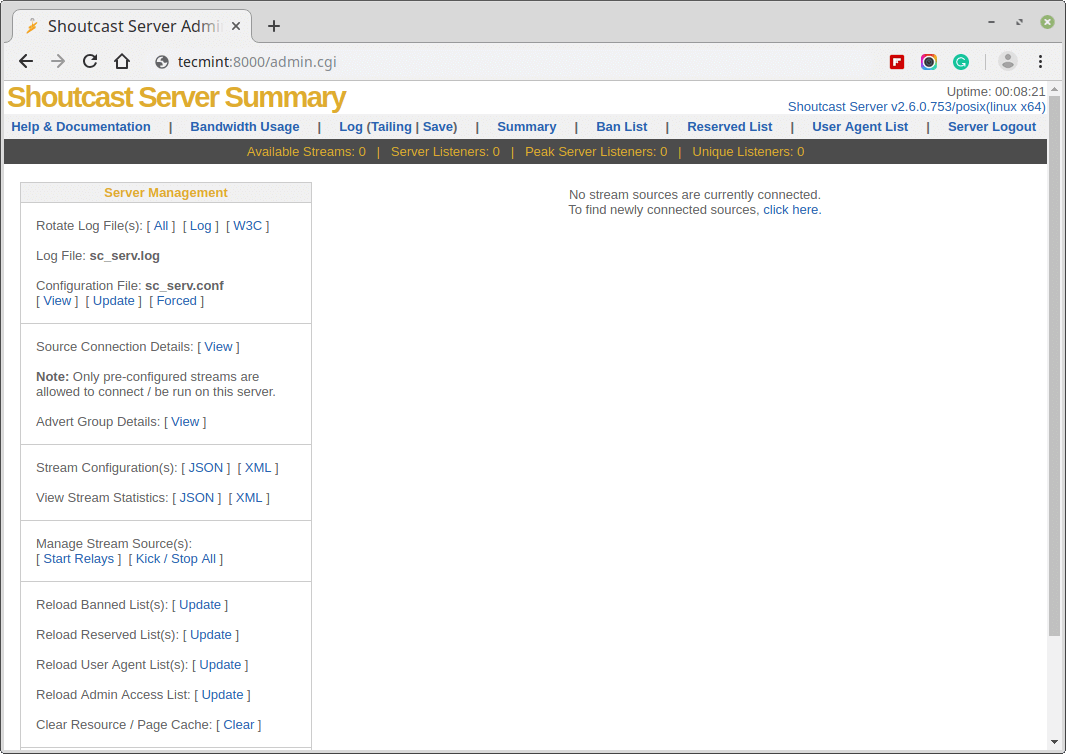Image resolution: width=1066 pixels, height=754 pixels.
Task: Open Bandwidth Usage page
Action: (245, 126)
